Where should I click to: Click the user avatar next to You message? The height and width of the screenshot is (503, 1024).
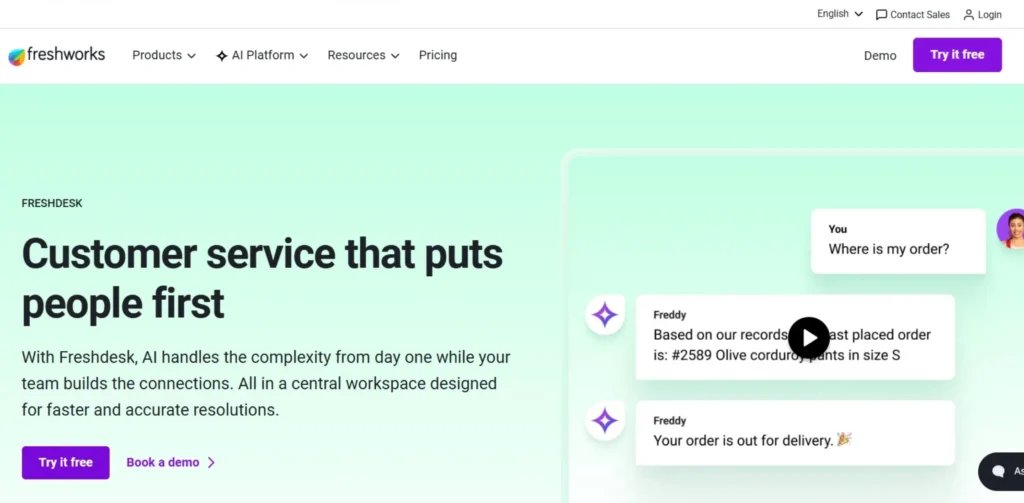click(1011, 229)
